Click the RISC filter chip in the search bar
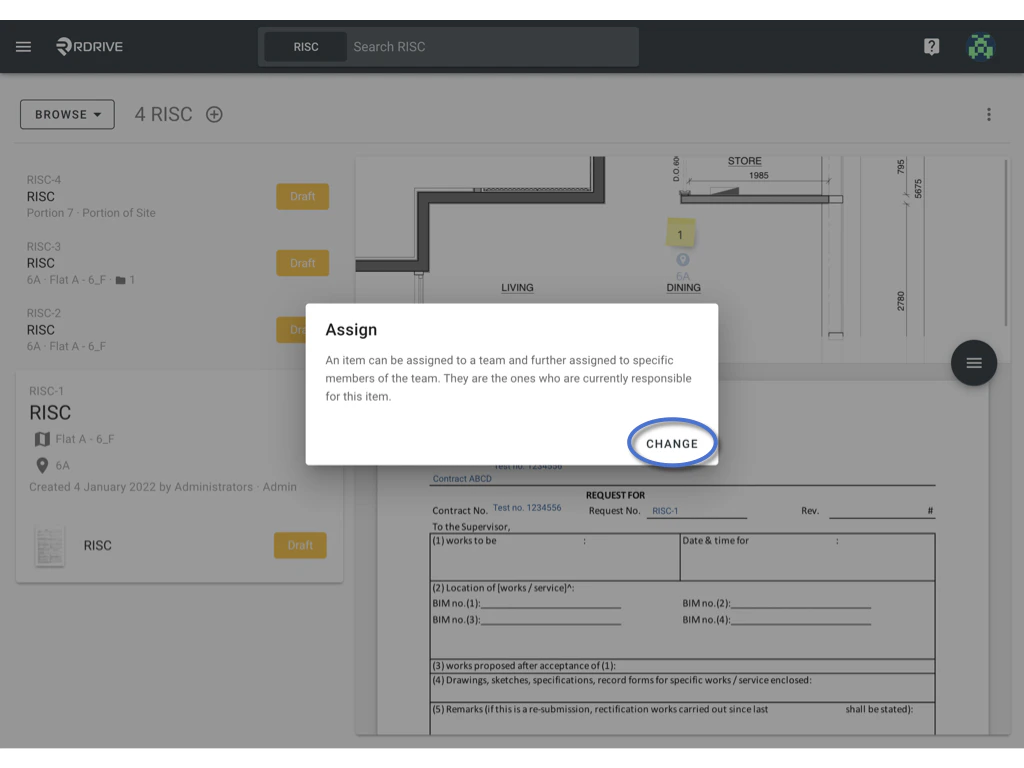This screenshot has width=1024, height=768. pos(306,46)
